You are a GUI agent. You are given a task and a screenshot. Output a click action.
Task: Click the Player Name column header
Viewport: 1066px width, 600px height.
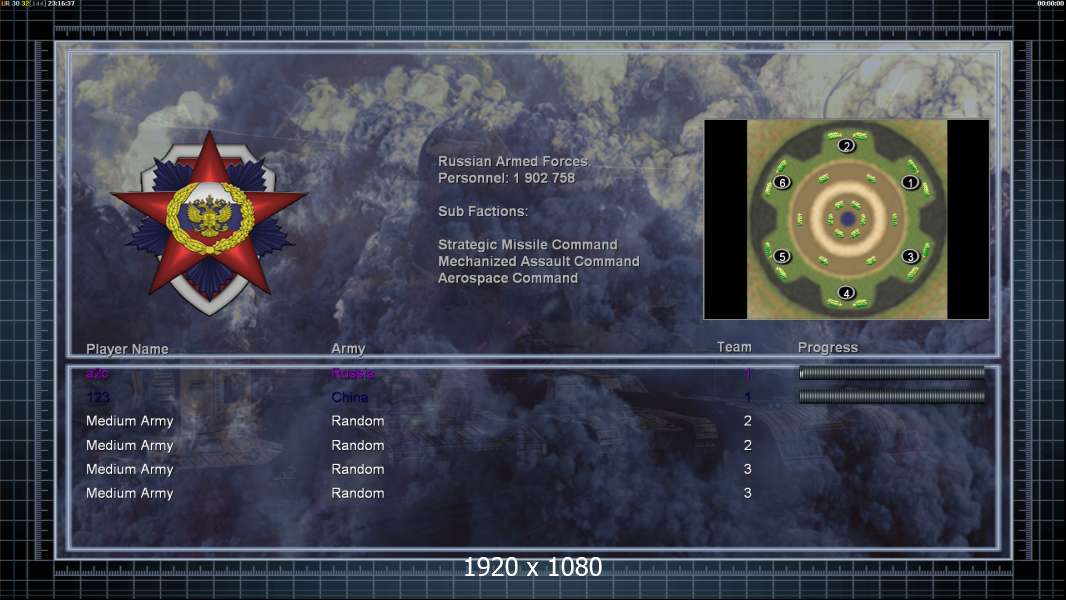(x=127, y=349)
